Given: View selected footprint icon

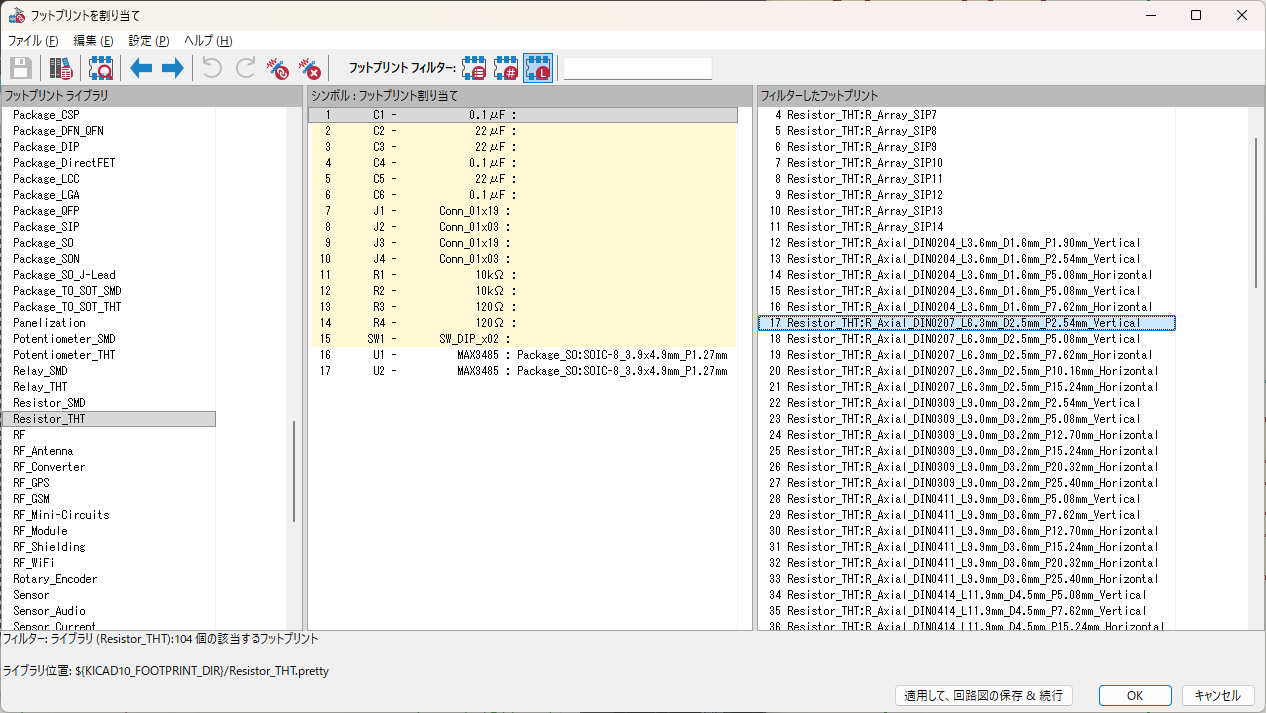Looking at the screenshot, I should [x=101, y=68].
